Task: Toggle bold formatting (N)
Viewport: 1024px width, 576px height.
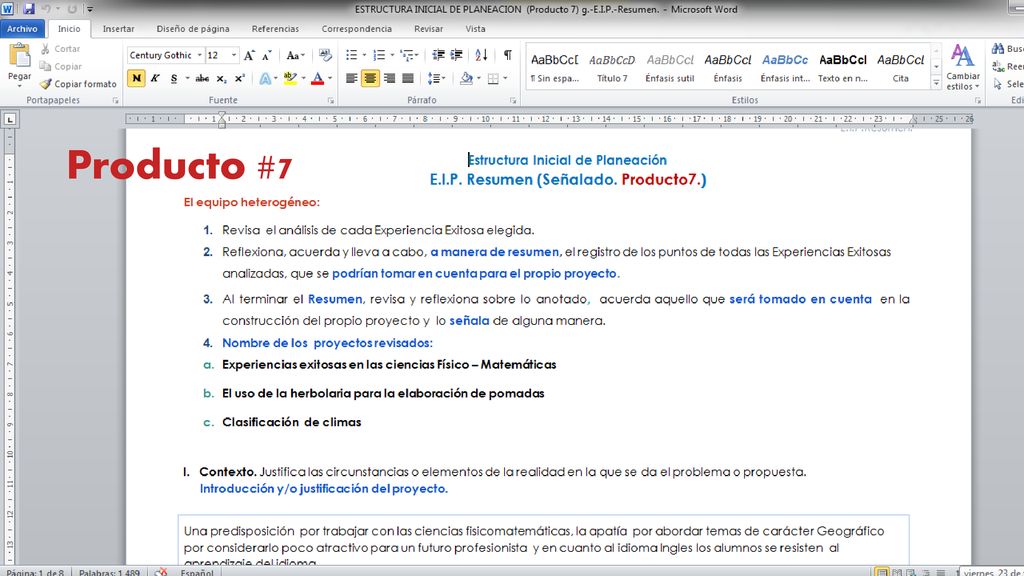Action: click(136, 78)
